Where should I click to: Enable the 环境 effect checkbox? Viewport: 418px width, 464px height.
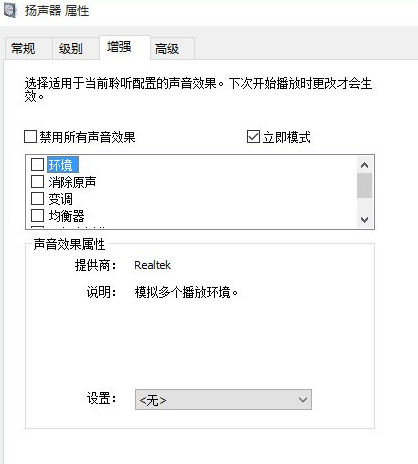37,165
